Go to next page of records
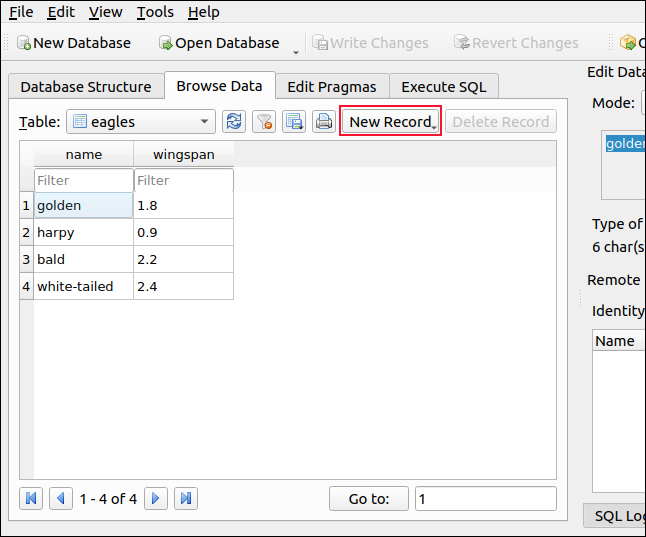 [155, 498]
